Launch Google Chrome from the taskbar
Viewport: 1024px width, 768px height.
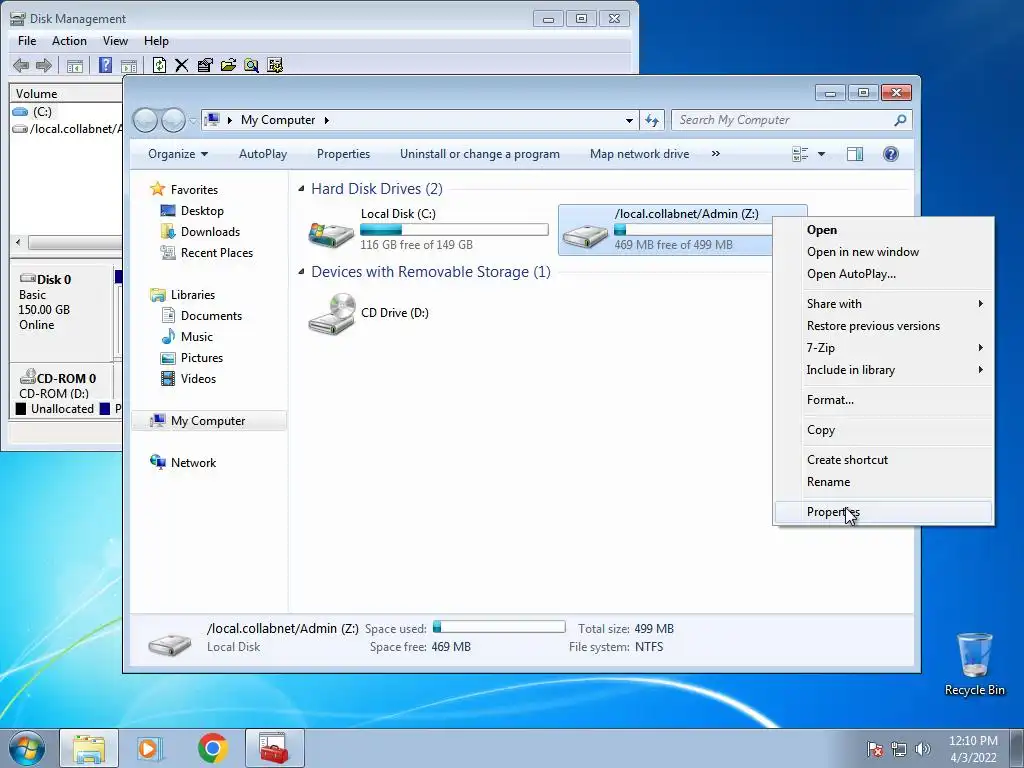click(x=212, y=748)
